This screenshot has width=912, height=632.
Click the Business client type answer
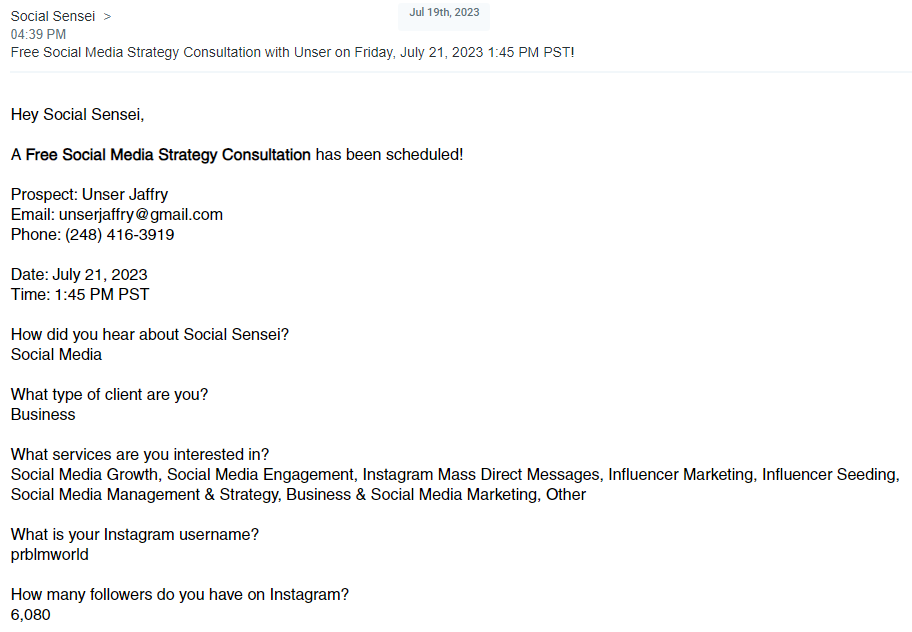point(43,415)
